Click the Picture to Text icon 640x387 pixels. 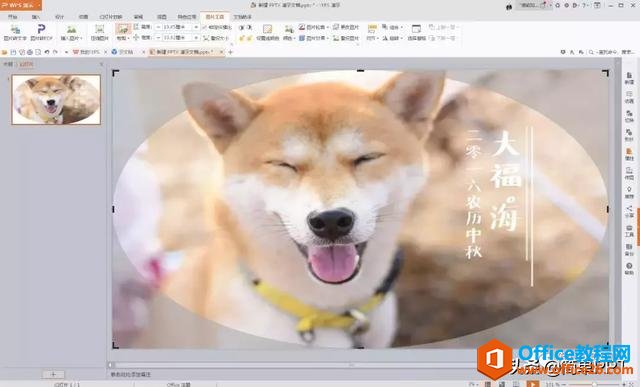tap(16, 29)
